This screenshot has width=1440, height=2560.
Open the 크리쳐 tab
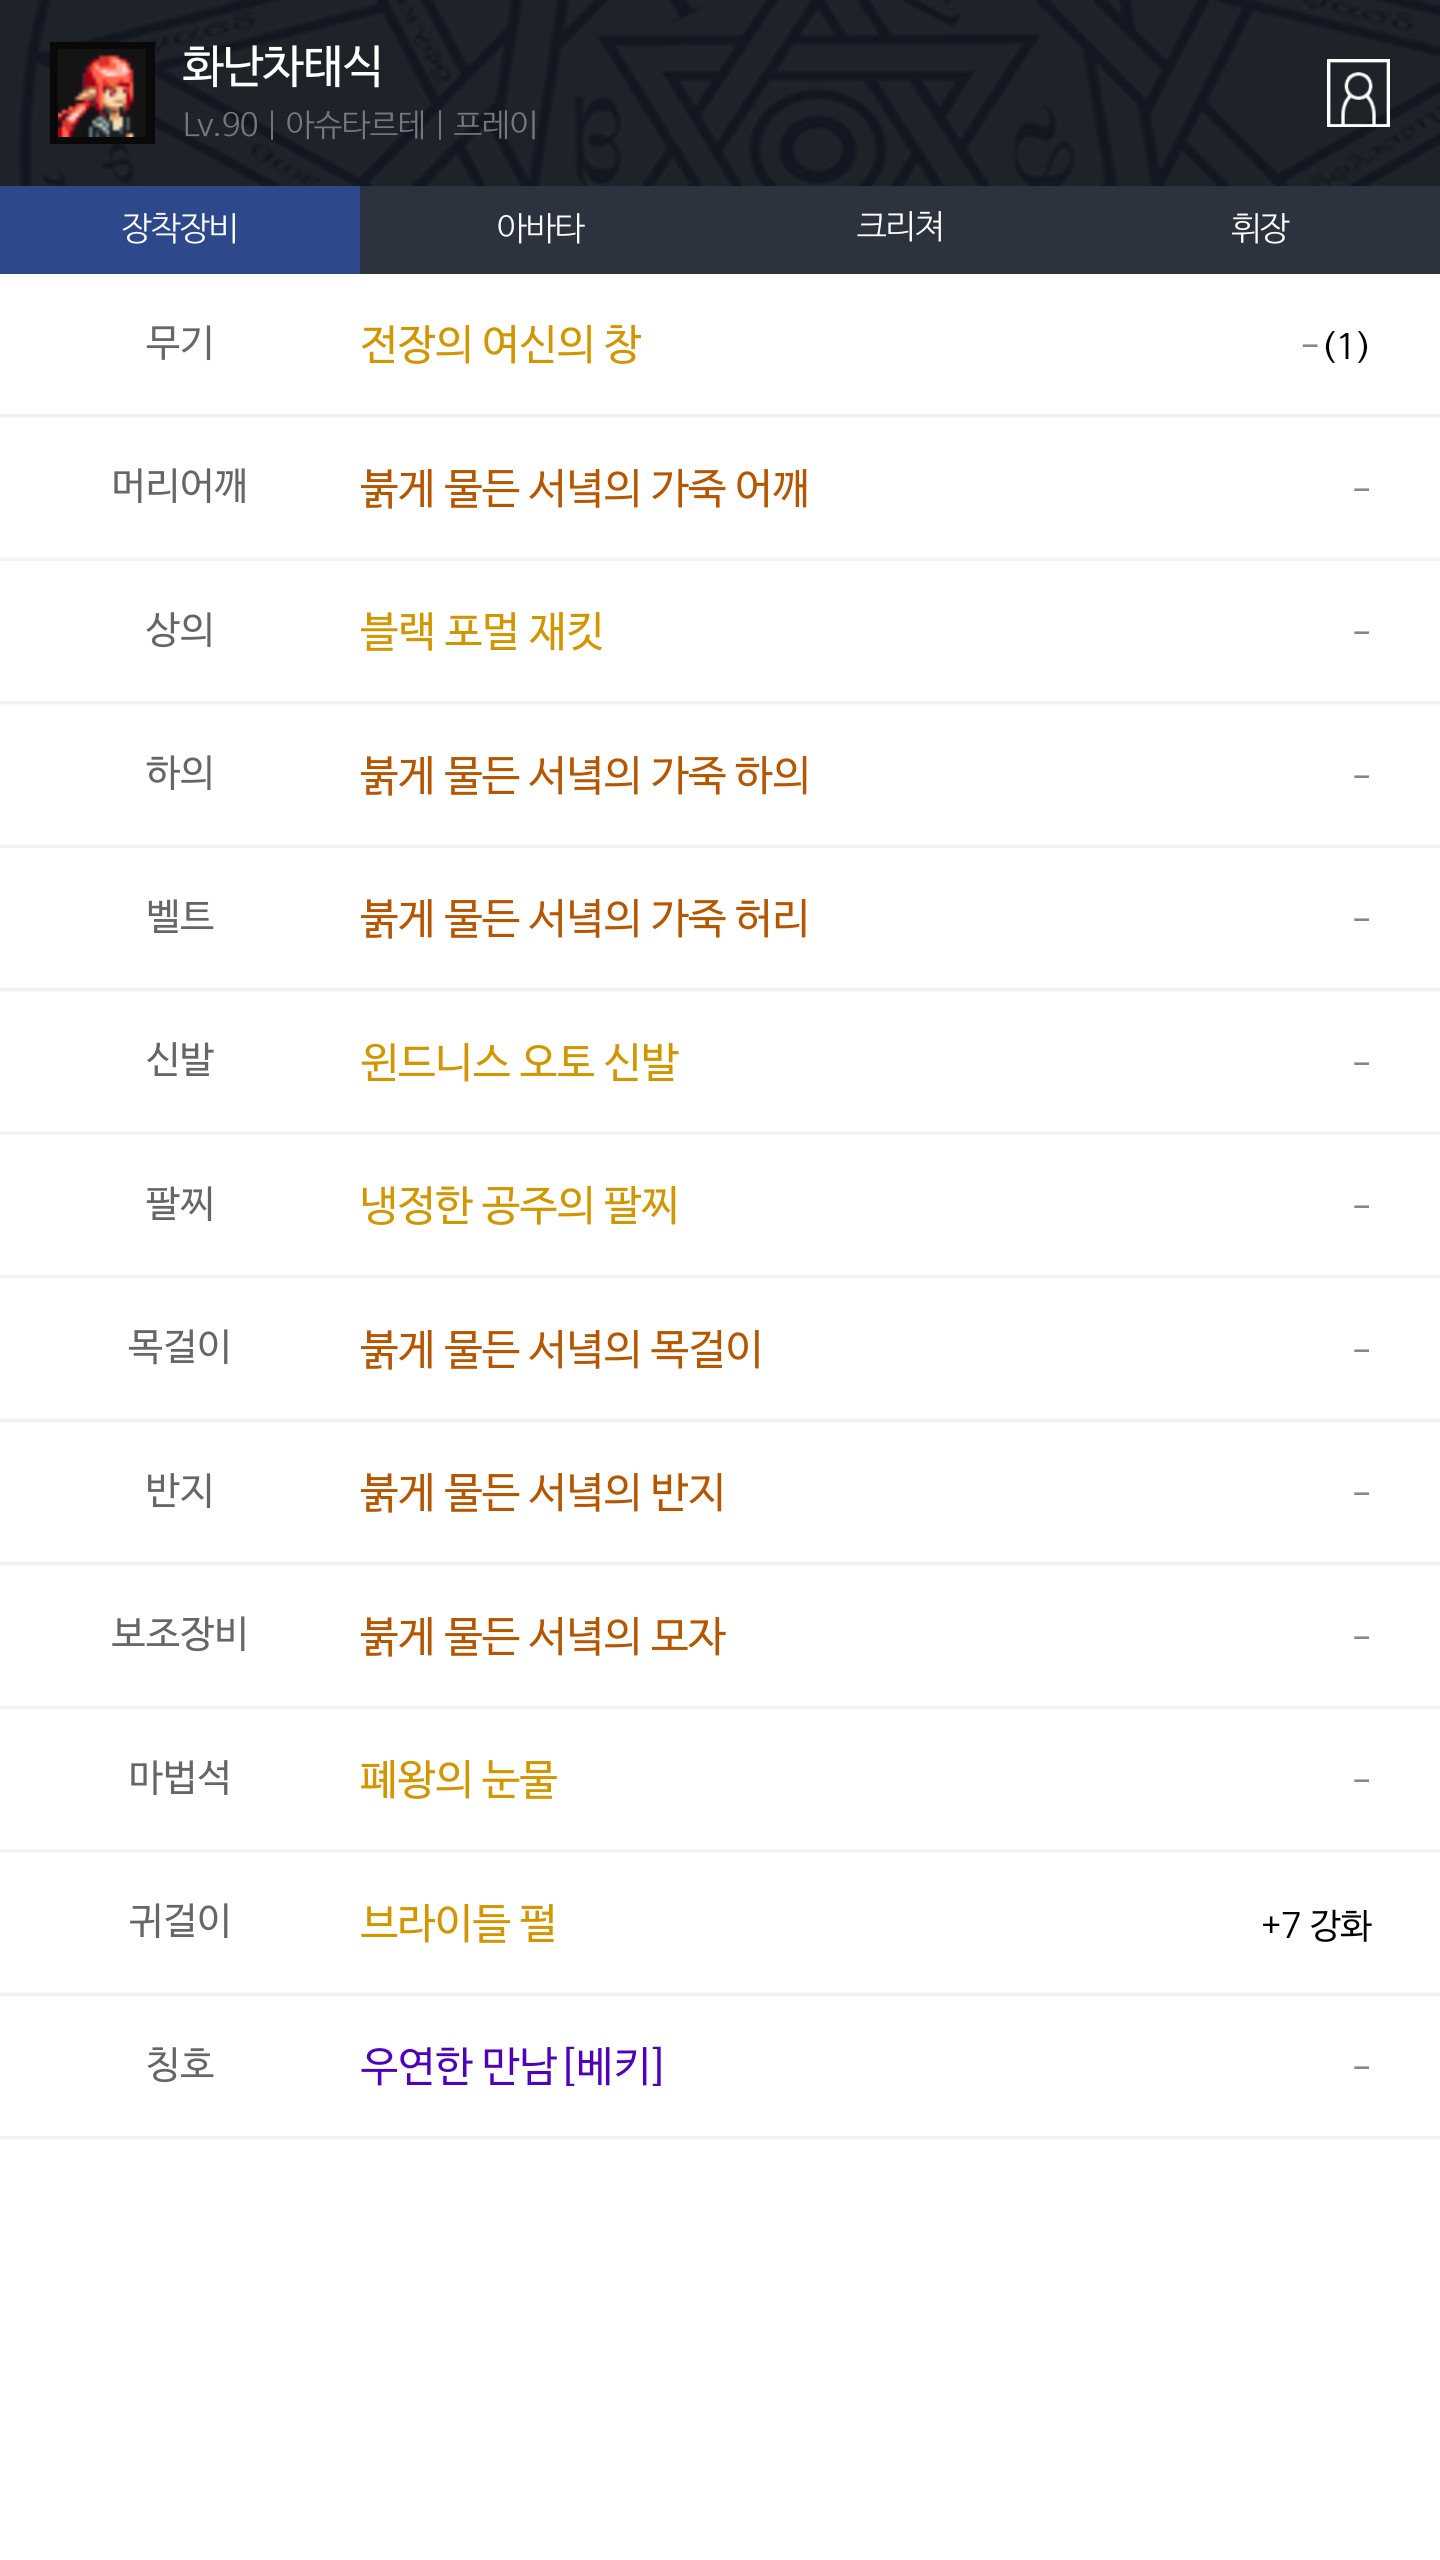pos(900,229)
